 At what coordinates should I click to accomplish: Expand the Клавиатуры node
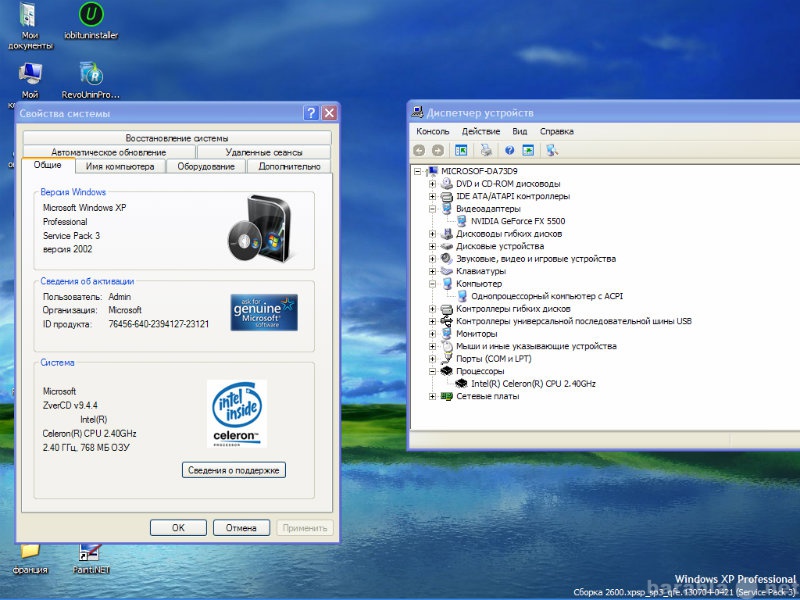(x=432, y=271)
